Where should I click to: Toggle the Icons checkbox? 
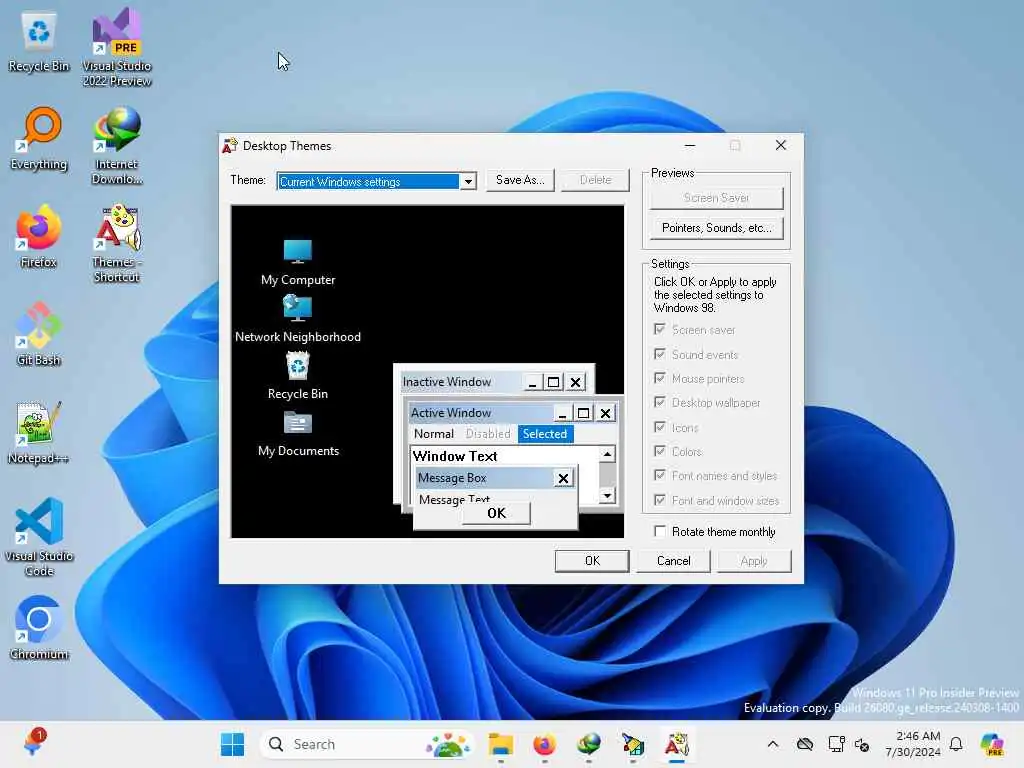point(660,427)
